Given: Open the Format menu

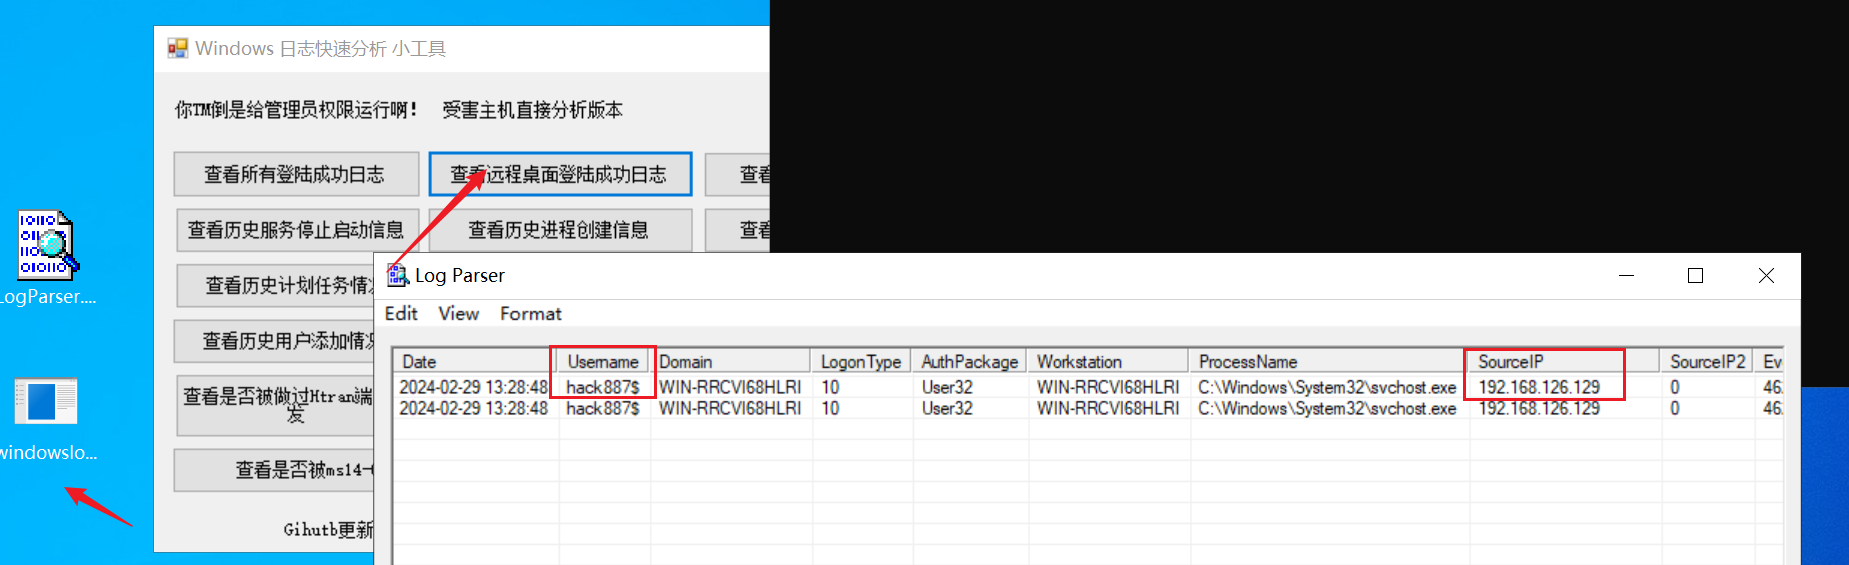Looking at the screenshot, I should point(530,314).
